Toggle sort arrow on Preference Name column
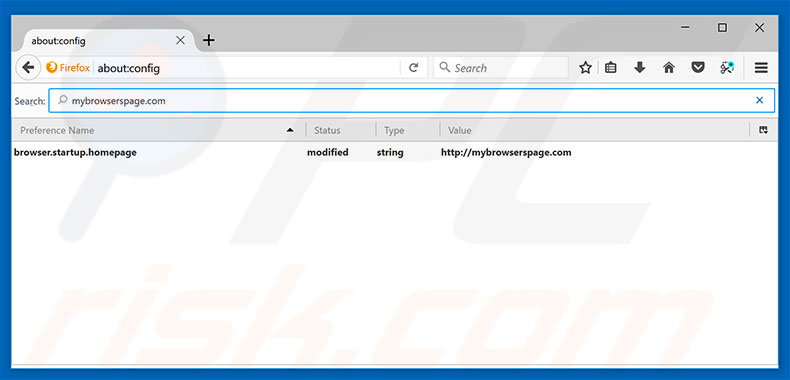Image resolution: width=790 pixels, height=380 pixels. pos(290,131)
